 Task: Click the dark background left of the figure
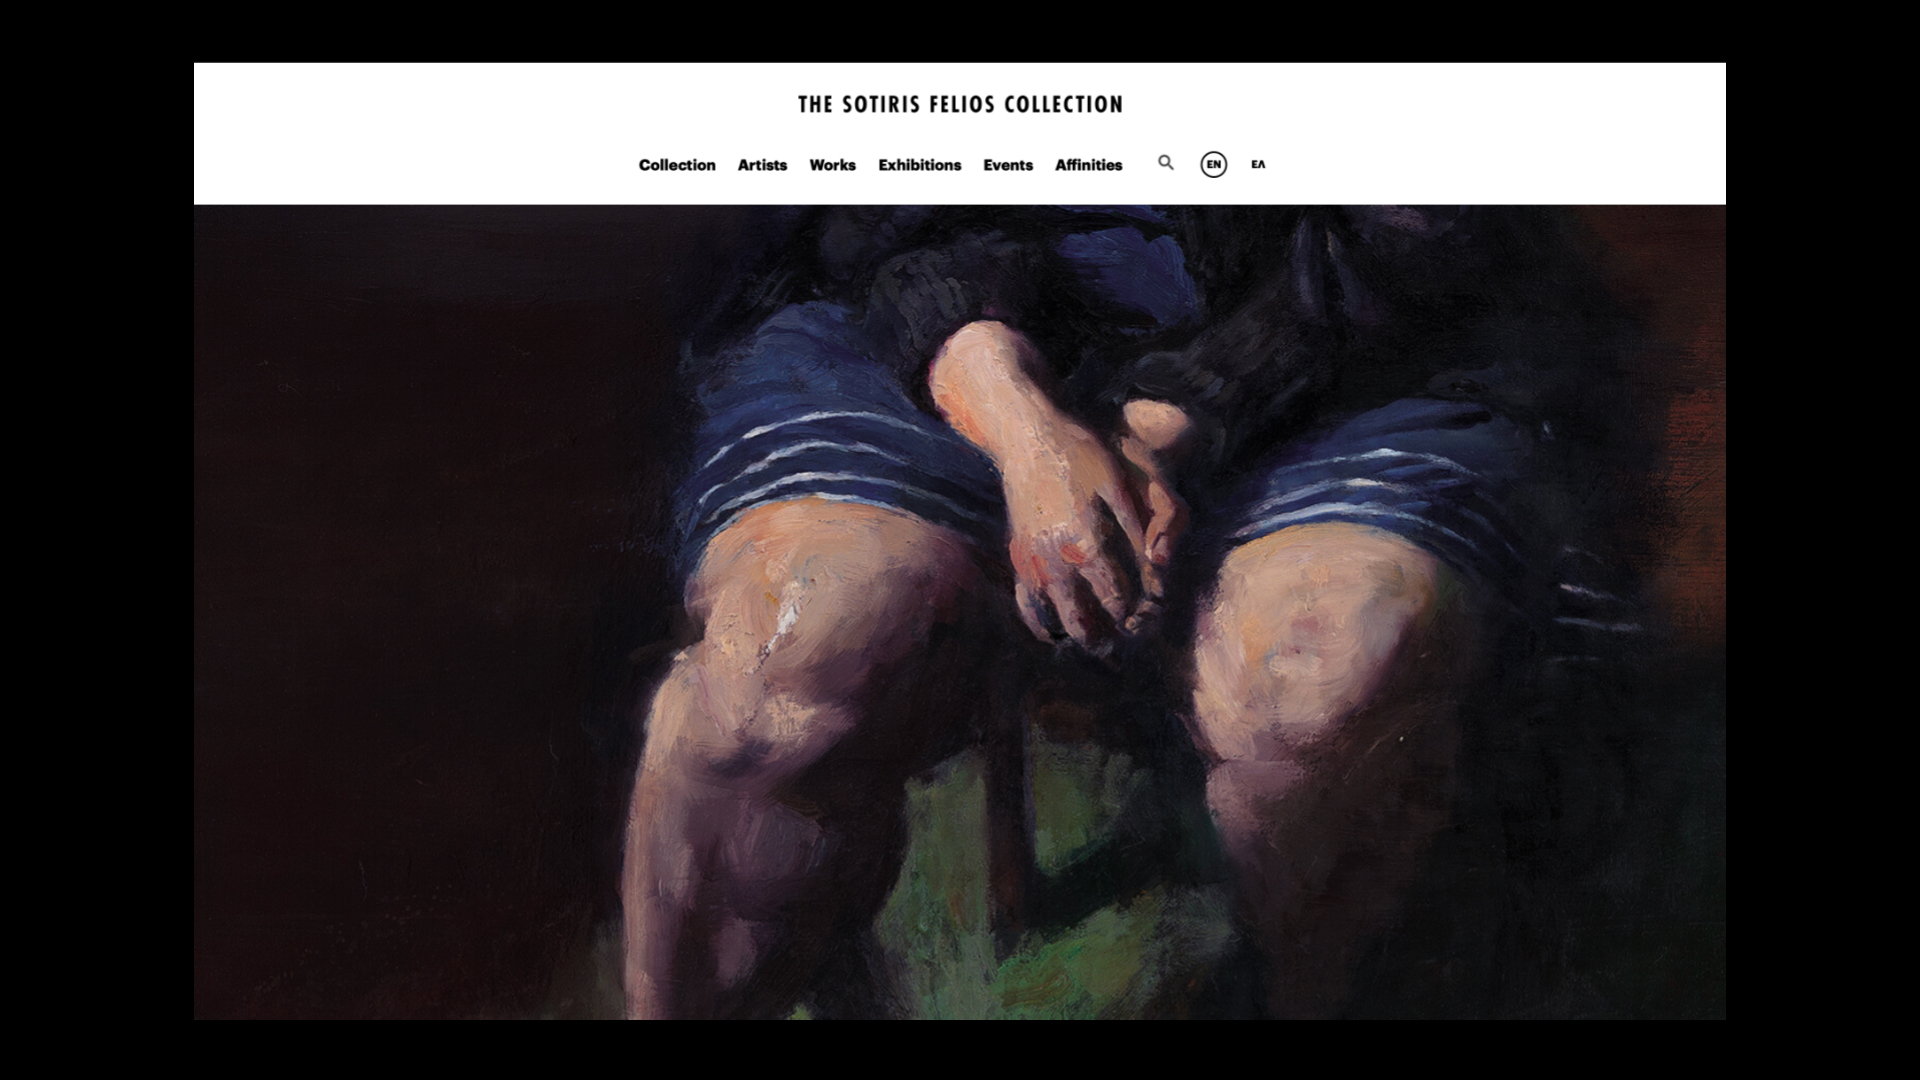coord(420,600)
